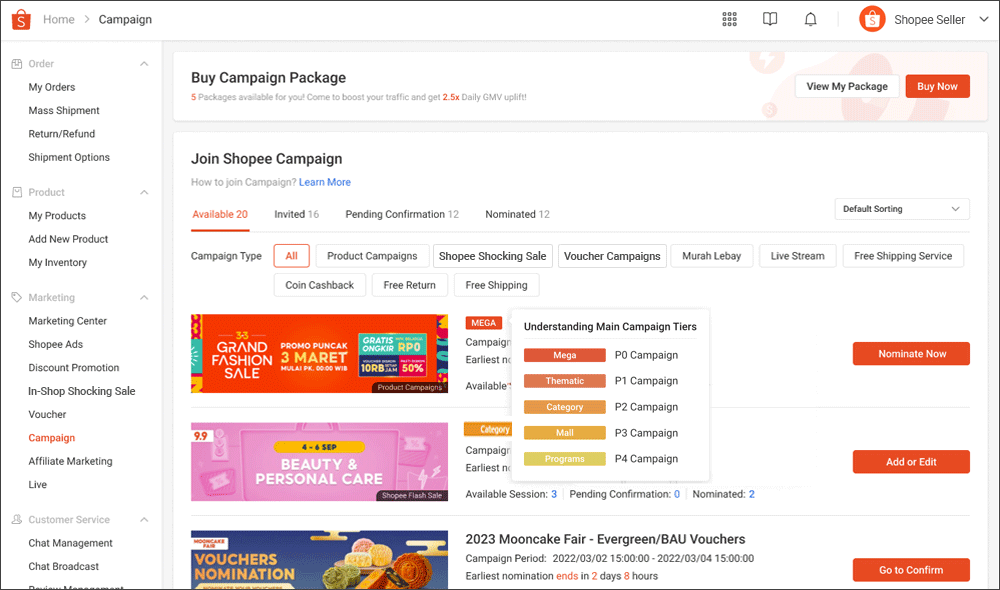This screenshot has height=590, width=1000.
Task: Open the apps grid icon in the header
Action: tap(729, 18)
